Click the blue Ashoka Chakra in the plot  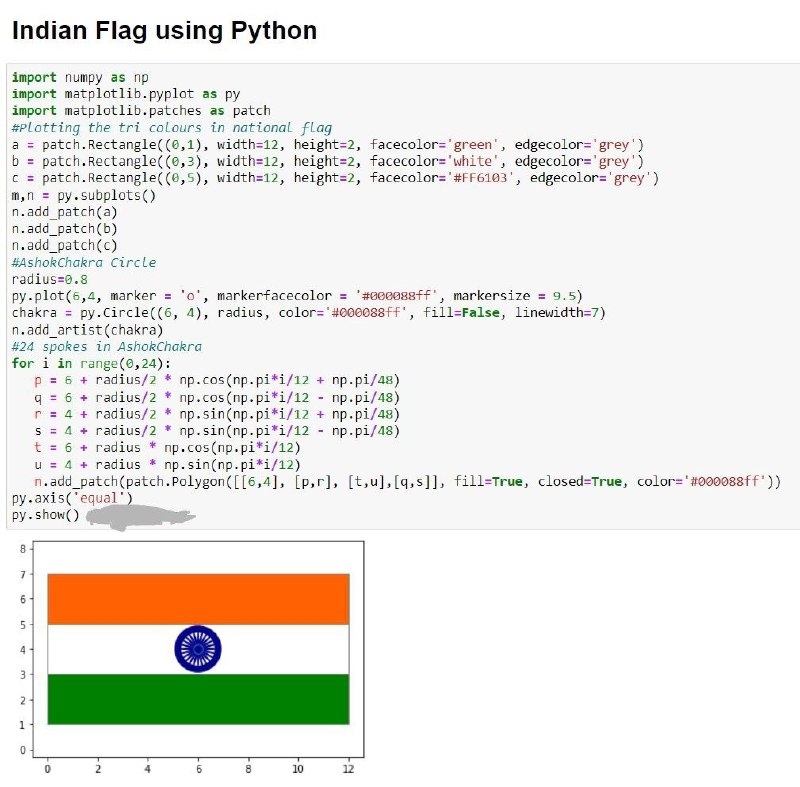click(x=198, y=649)
